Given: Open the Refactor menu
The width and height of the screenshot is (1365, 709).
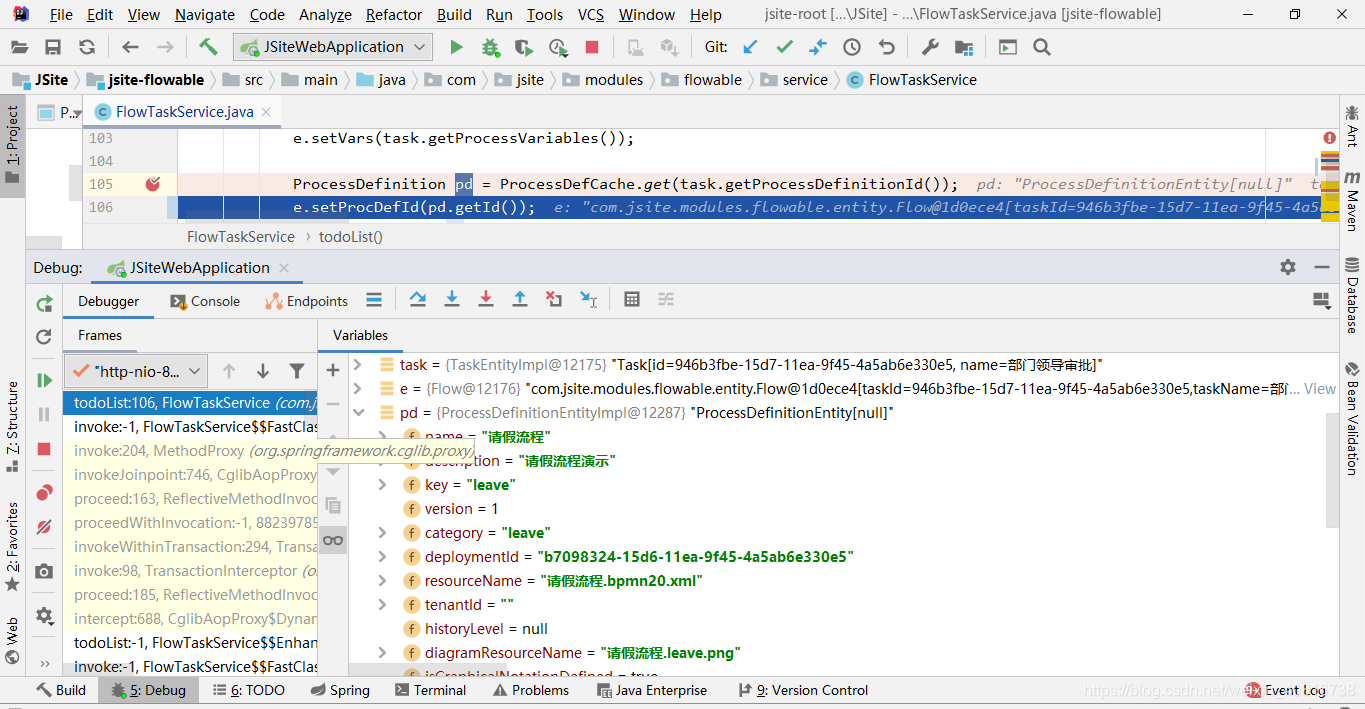Looking at the screenshot, I should 394,15.
